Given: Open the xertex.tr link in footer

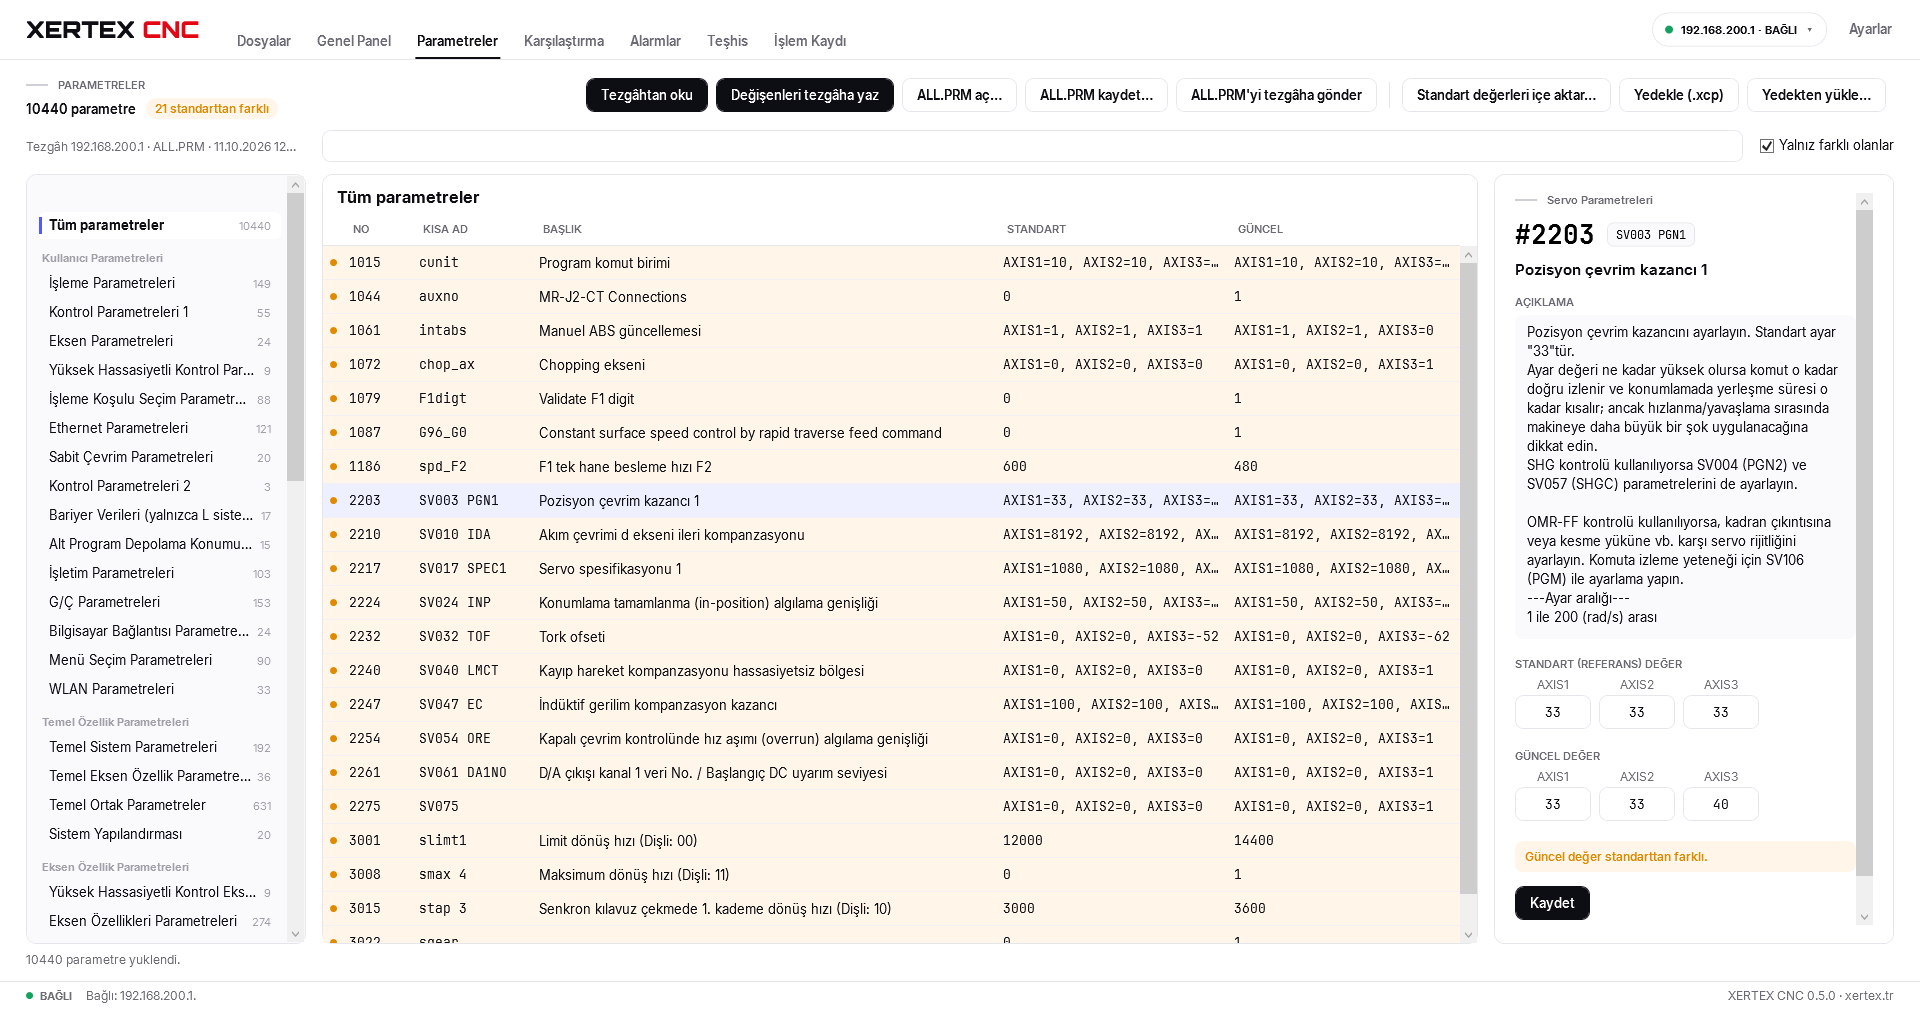Looking at the screenshot, I should tap(1869, 996).
